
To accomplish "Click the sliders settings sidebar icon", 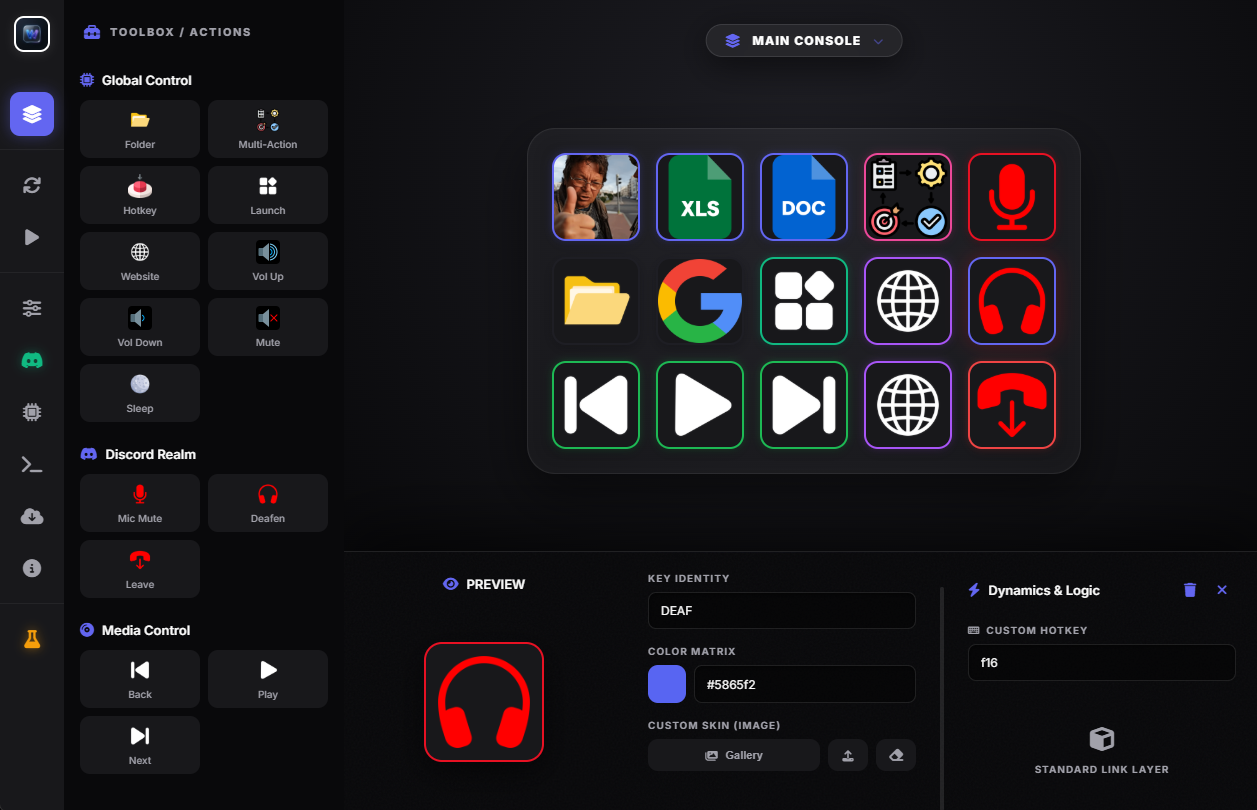I will 32,308.
